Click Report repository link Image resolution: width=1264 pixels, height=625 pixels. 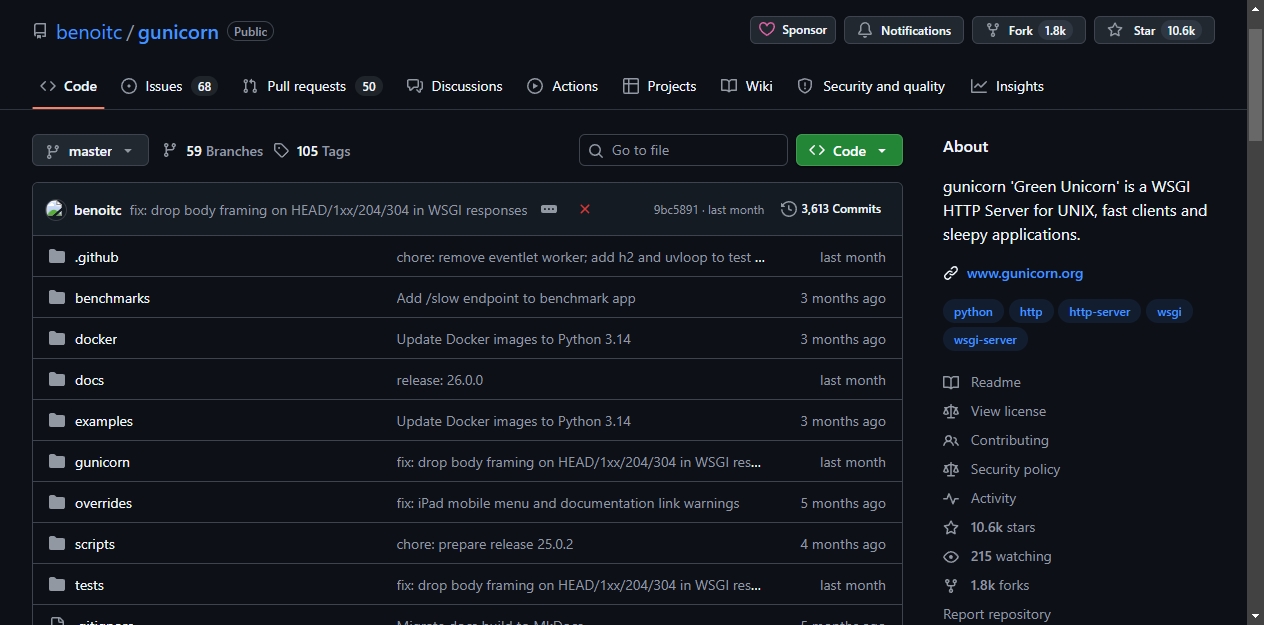click(x=997, y=614)
